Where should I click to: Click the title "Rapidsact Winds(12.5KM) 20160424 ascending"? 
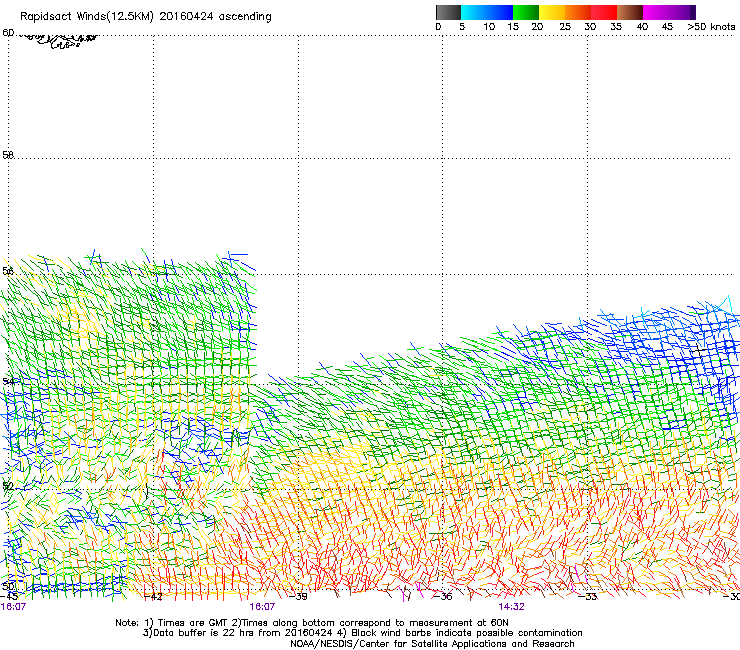(146, 17)
